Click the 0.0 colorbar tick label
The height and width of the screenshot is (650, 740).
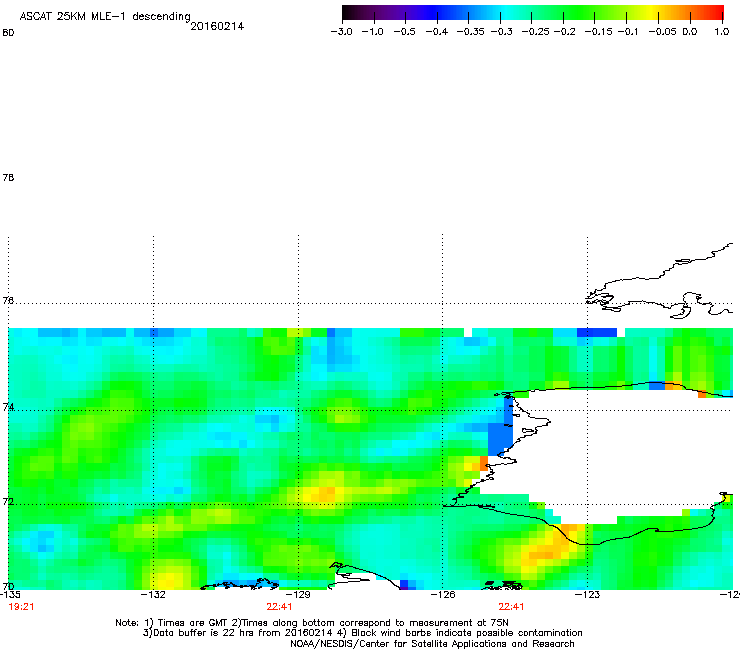pos(690,32)
